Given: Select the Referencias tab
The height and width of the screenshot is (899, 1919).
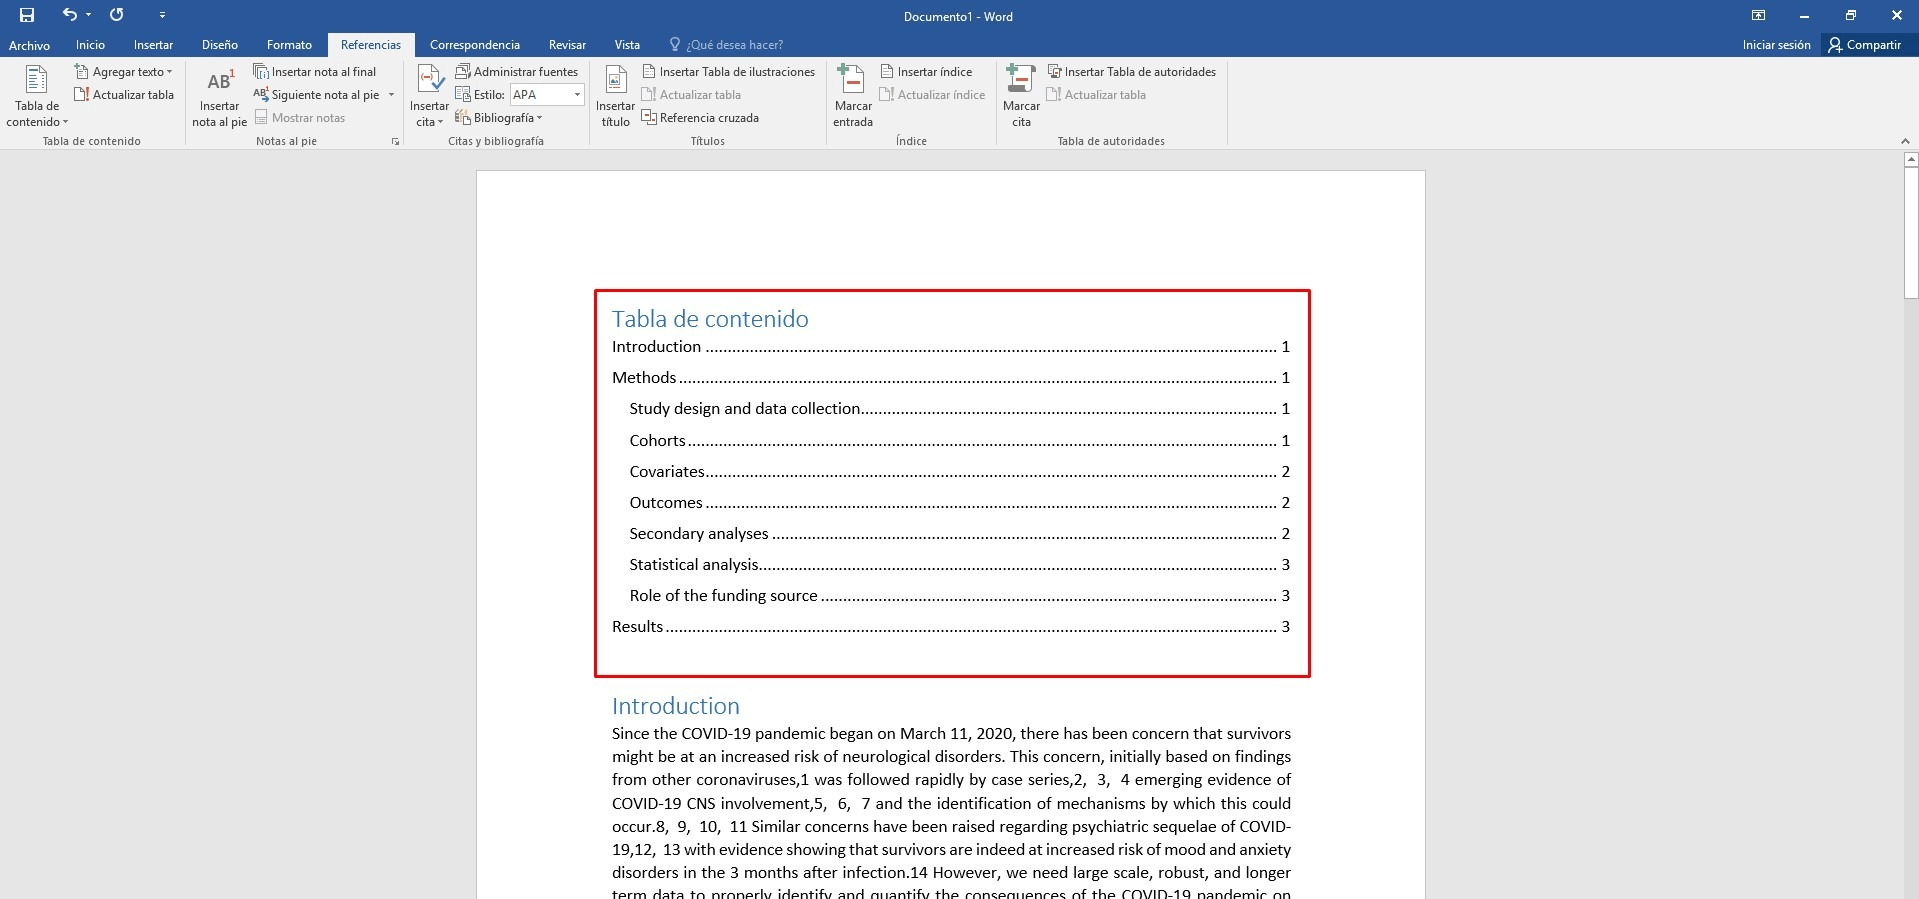Looking at the screenshot, I should point(370,45).
